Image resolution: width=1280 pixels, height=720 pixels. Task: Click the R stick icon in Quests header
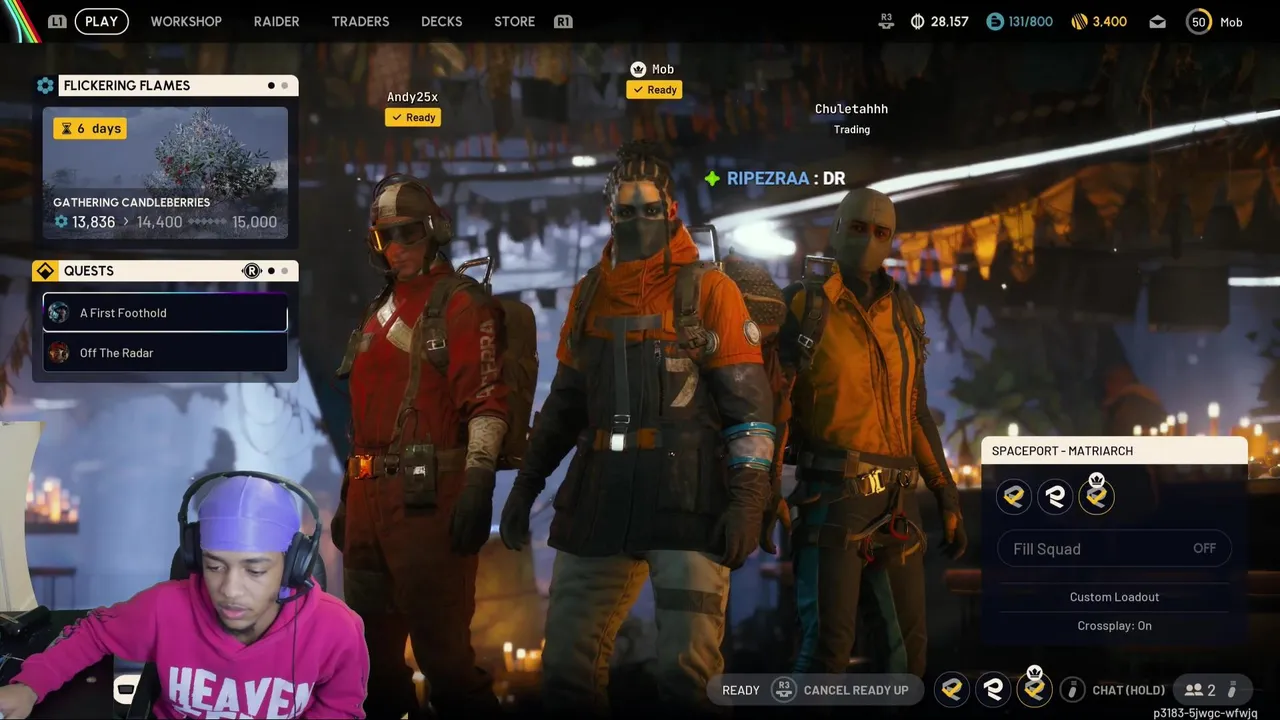coord(252,271)
